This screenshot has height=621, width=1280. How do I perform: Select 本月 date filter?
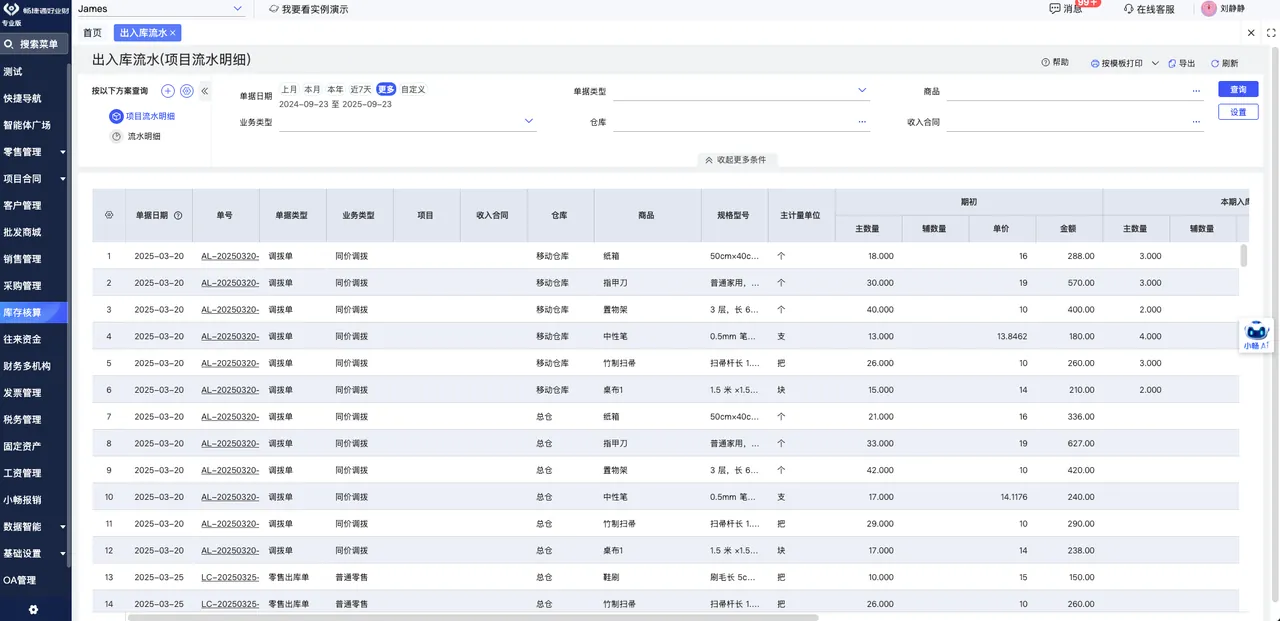point(312,89)
